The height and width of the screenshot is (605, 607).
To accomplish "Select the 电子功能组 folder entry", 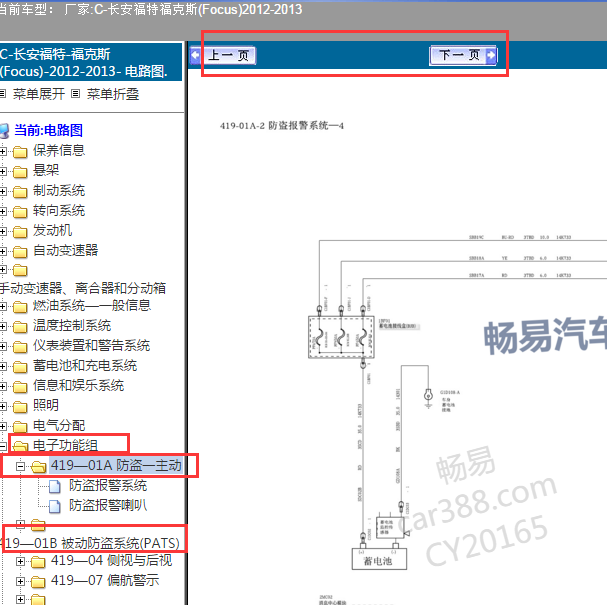I will point(65,445).
